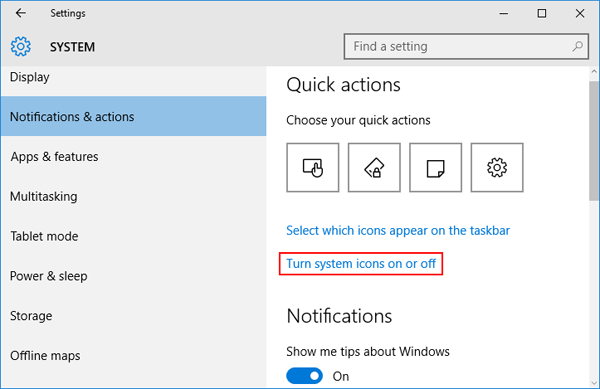This screenshot has width=600, height=389.
Task: Open Power & sleep settings
Action: [x=133, y=276]
